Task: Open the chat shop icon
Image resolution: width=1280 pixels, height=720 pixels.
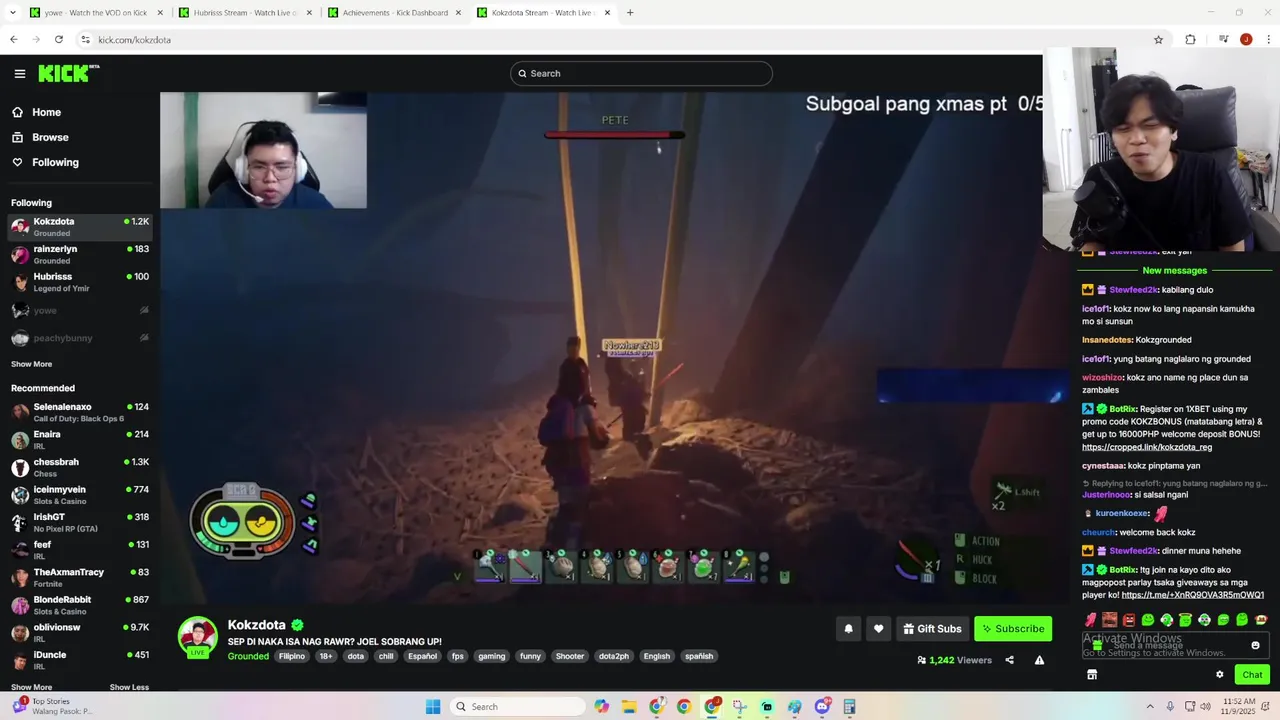Action: [x=1092, y=674]
